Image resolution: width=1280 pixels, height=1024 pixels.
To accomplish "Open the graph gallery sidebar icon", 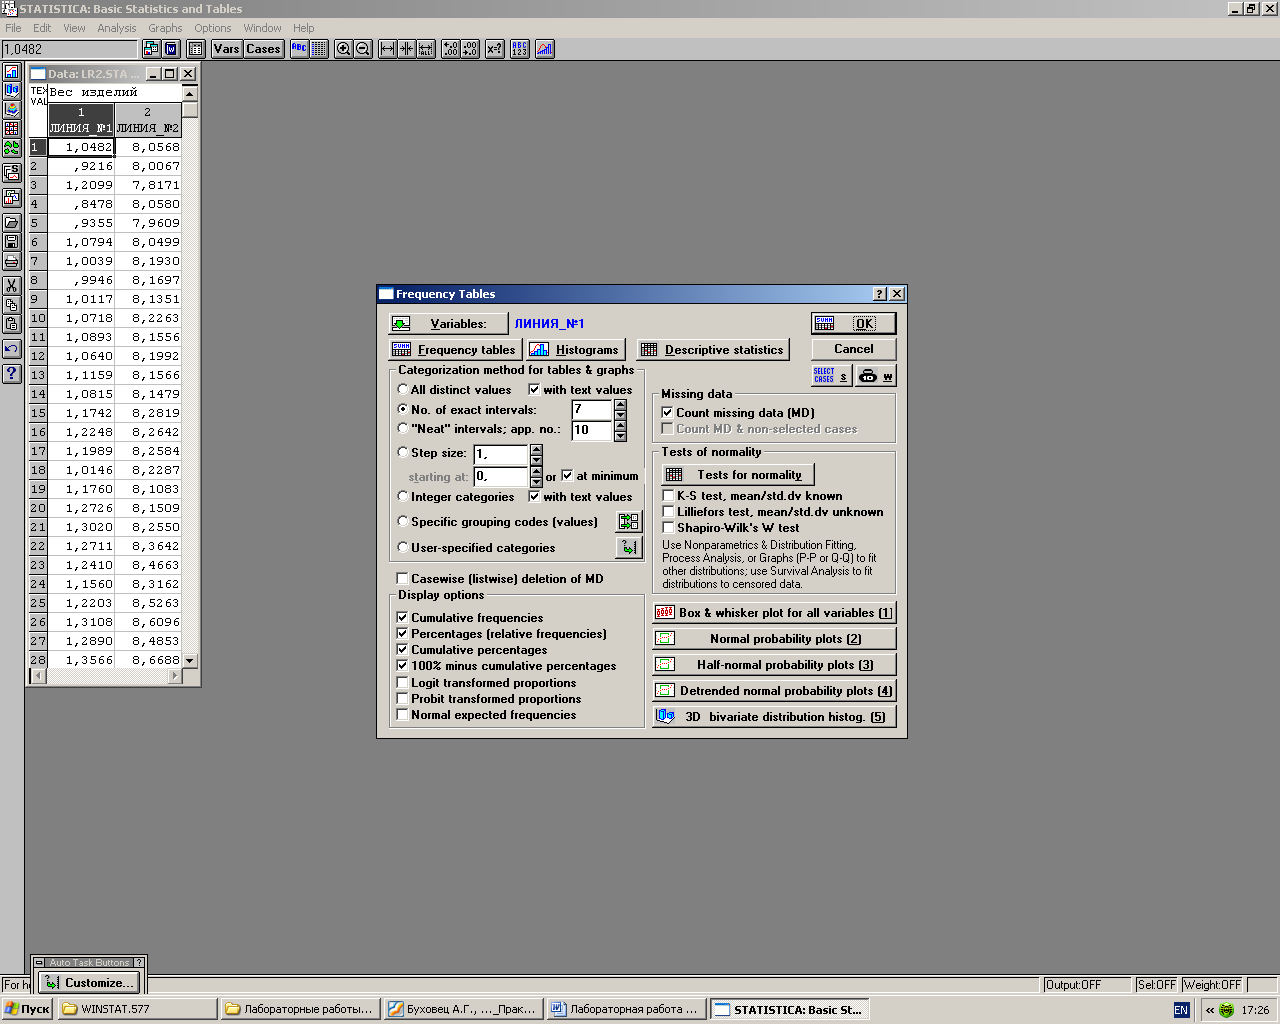I will click(11, 197).
